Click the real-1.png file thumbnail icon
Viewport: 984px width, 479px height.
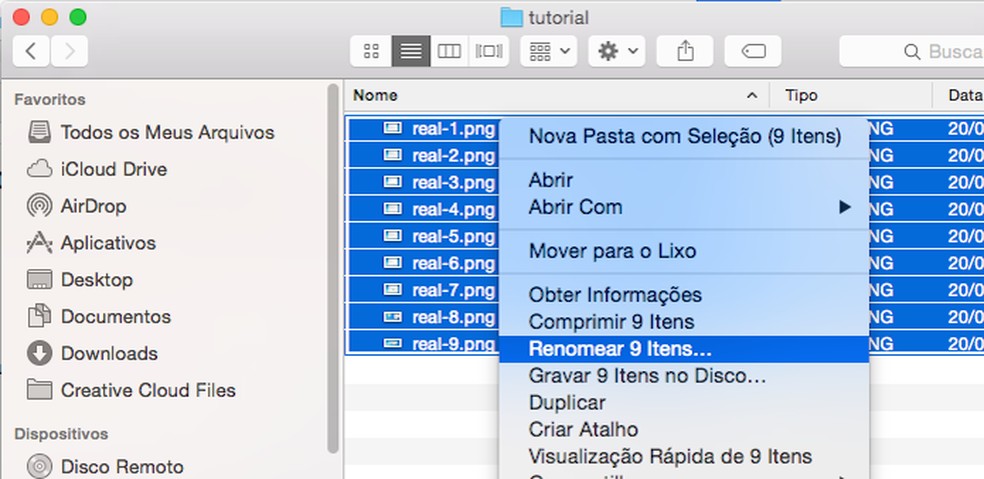[392, 129]
